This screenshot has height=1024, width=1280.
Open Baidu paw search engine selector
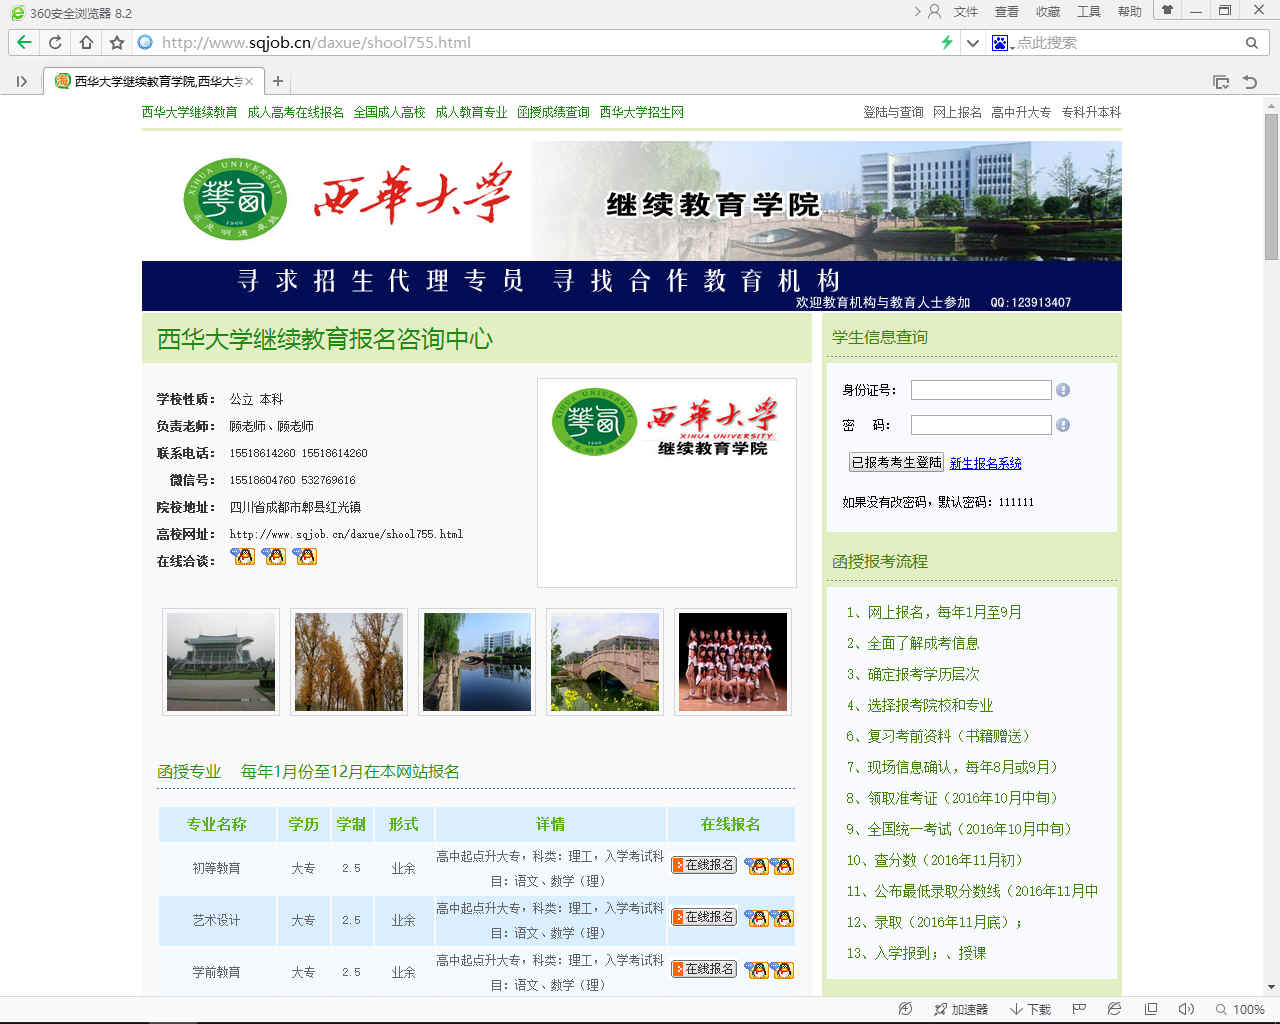point(1001,43)
